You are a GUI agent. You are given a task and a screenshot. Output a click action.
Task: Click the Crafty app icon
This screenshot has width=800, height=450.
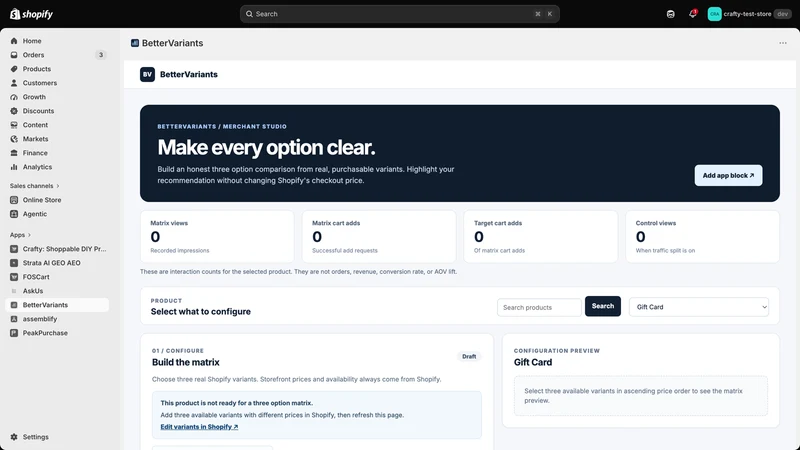(x=14, y=249)
